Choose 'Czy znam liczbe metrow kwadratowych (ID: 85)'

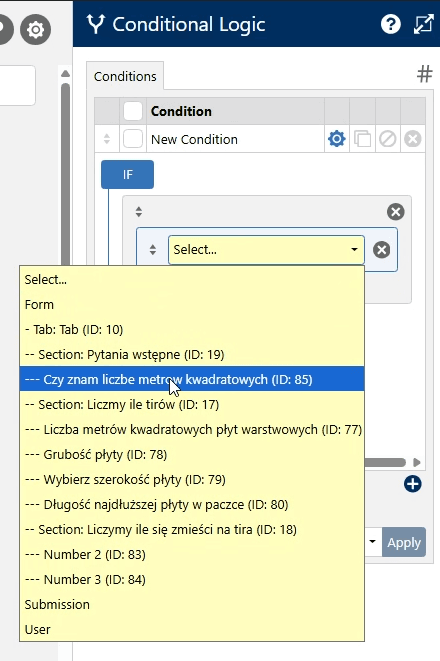(x=192, y=379)
